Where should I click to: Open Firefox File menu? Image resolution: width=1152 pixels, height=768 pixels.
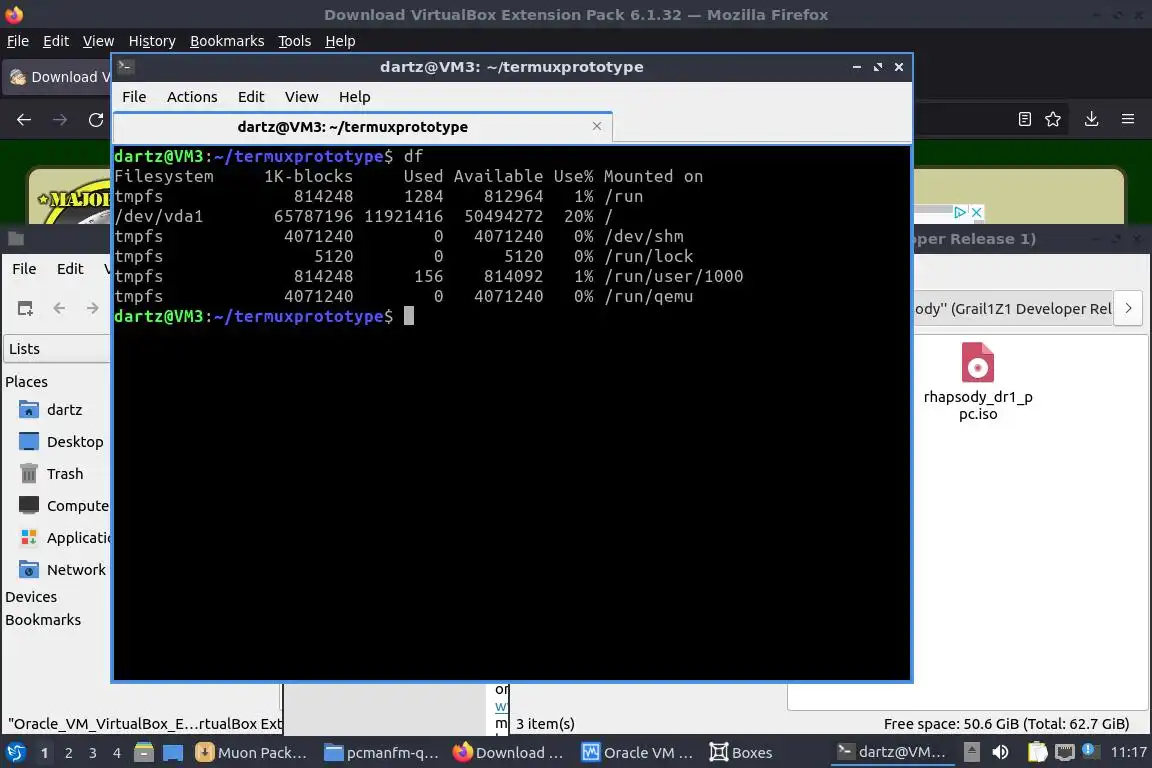click(18, 41)
